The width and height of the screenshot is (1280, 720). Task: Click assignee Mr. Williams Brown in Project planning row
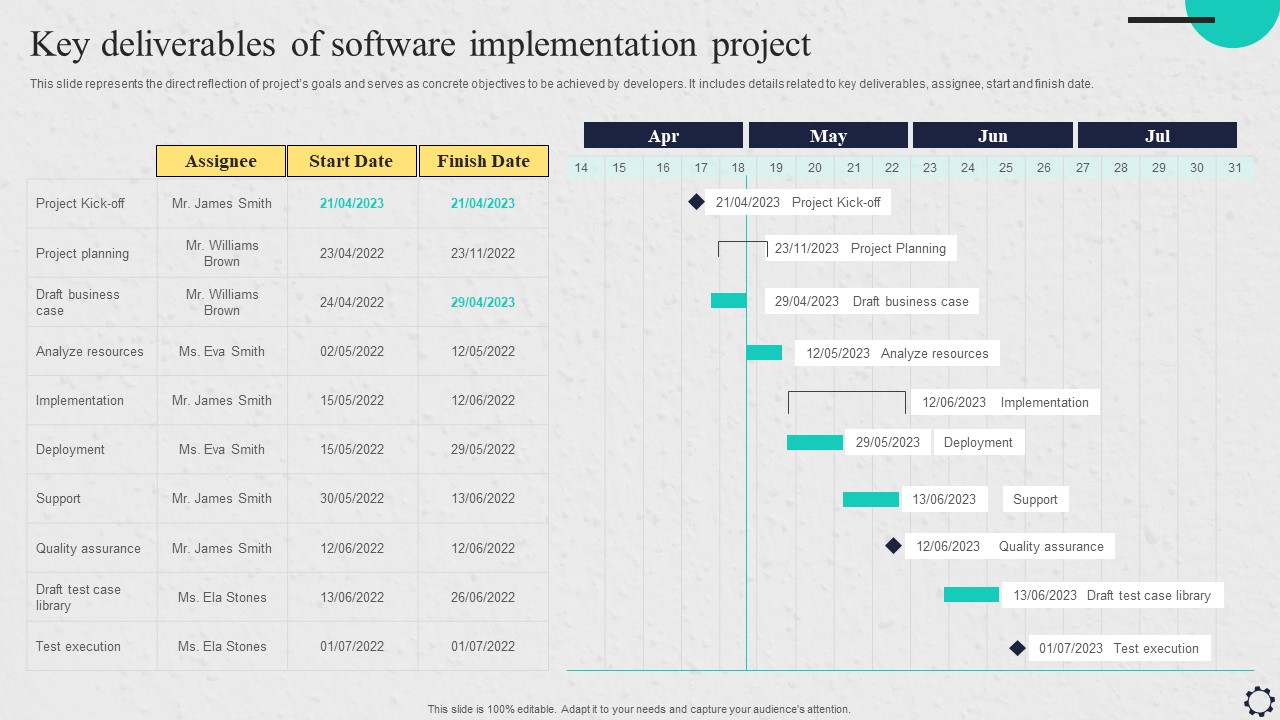[x=222, y=253]
